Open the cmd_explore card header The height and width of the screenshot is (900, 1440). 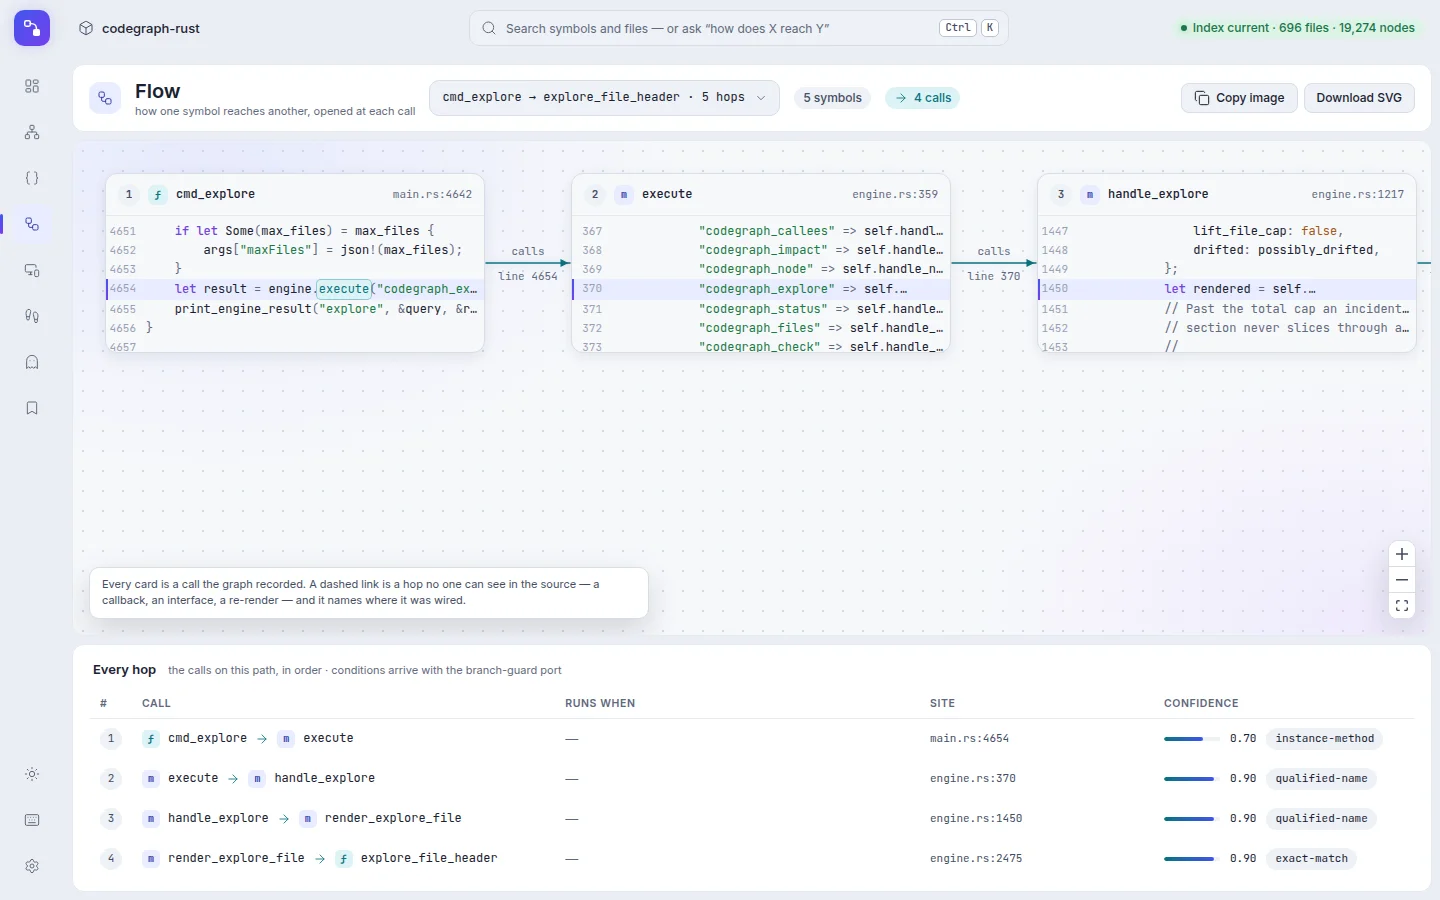coord(295,194)
